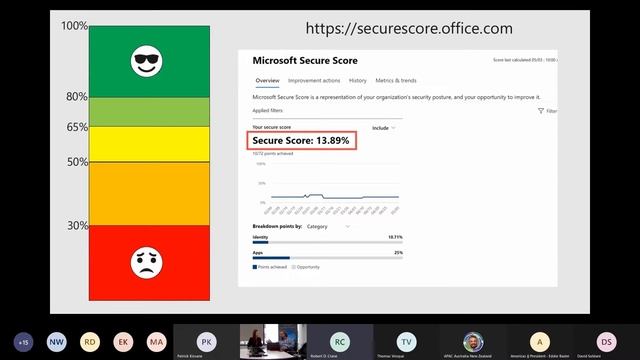Switch to the Improvement actions tab
The width and height of the screenshot is (640, 360).
point(314,80)
